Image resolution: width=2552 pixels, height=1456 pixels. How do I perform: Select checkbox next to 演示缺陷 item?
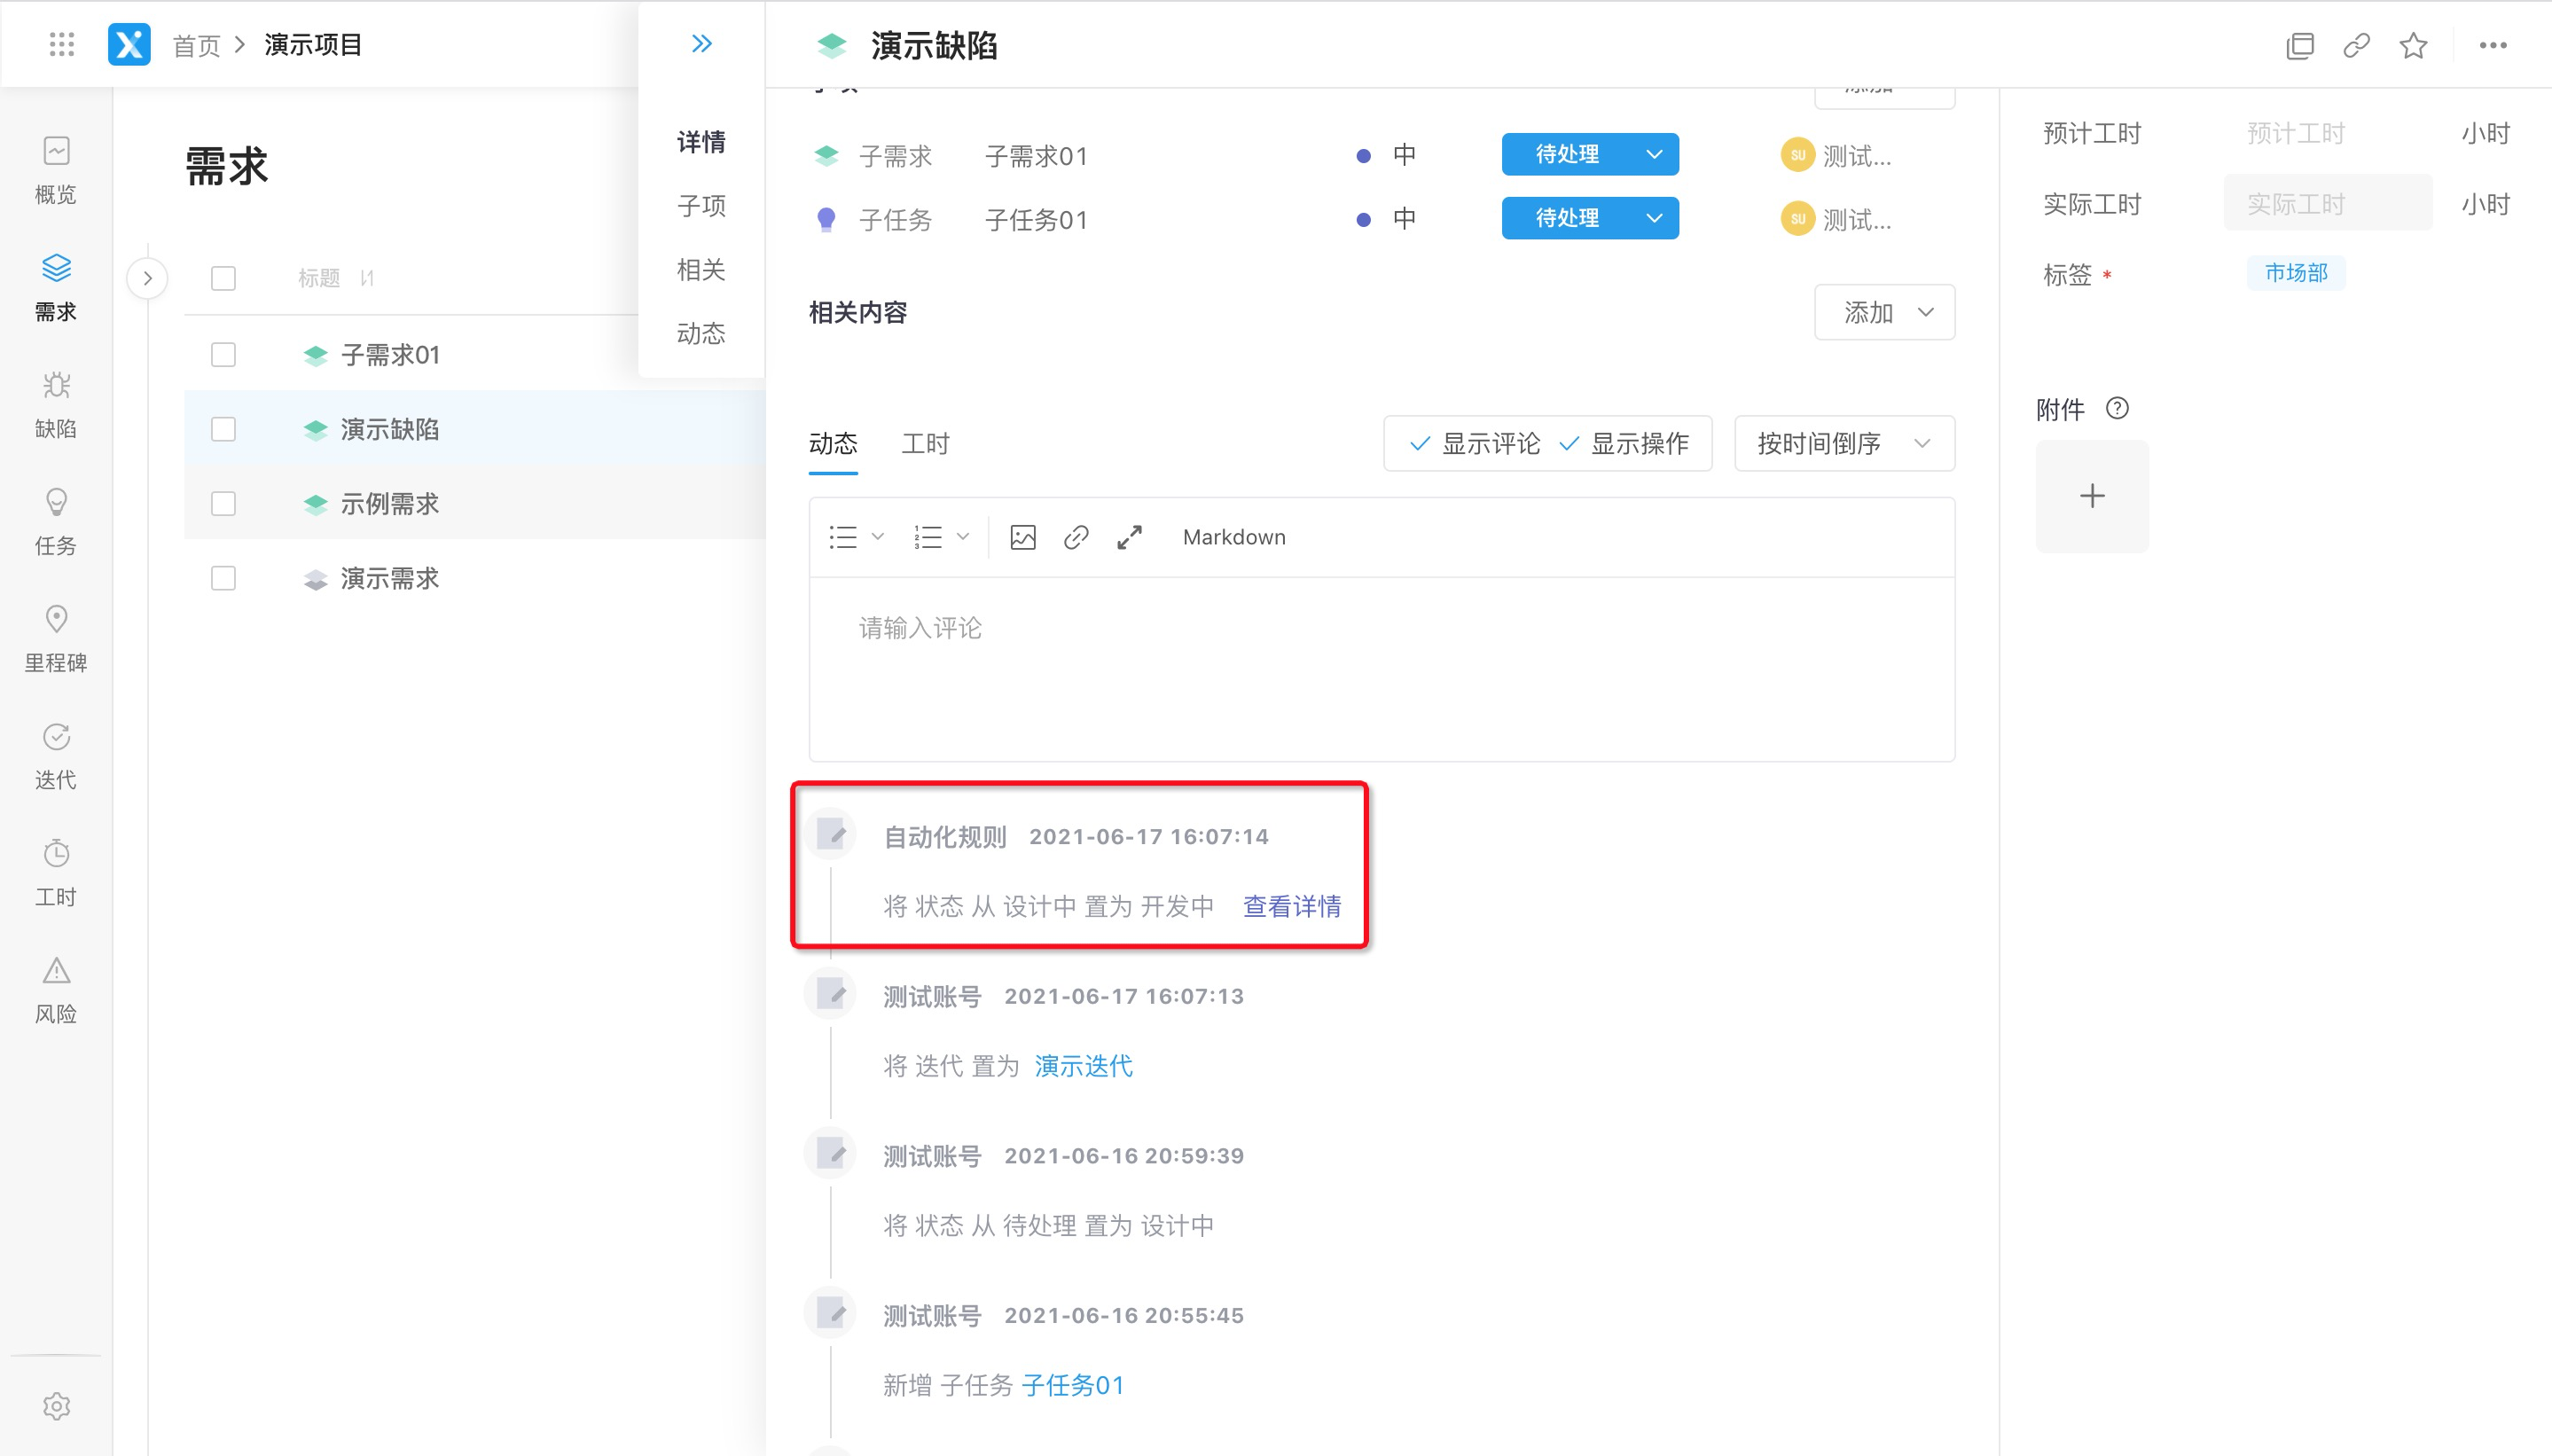click(x=223, y=427)
